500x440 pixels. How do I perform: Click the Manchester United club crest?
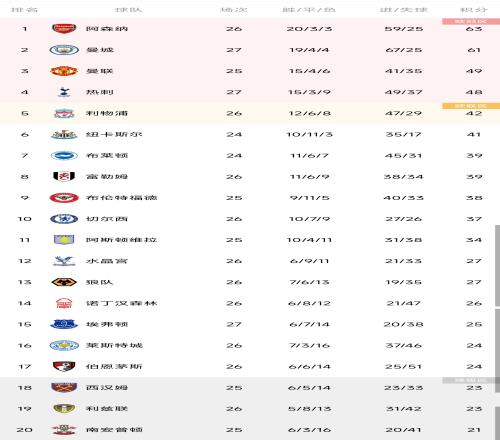tap(64, 71)
